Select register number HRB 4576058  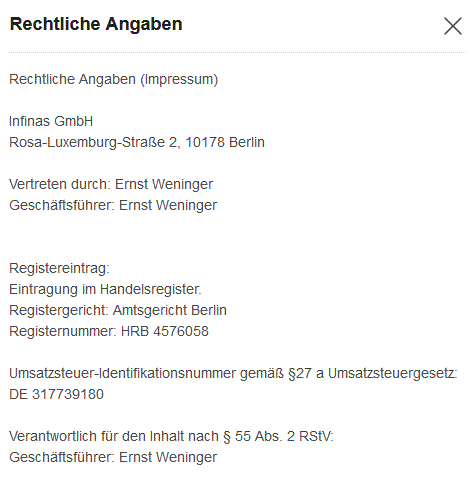165,332
